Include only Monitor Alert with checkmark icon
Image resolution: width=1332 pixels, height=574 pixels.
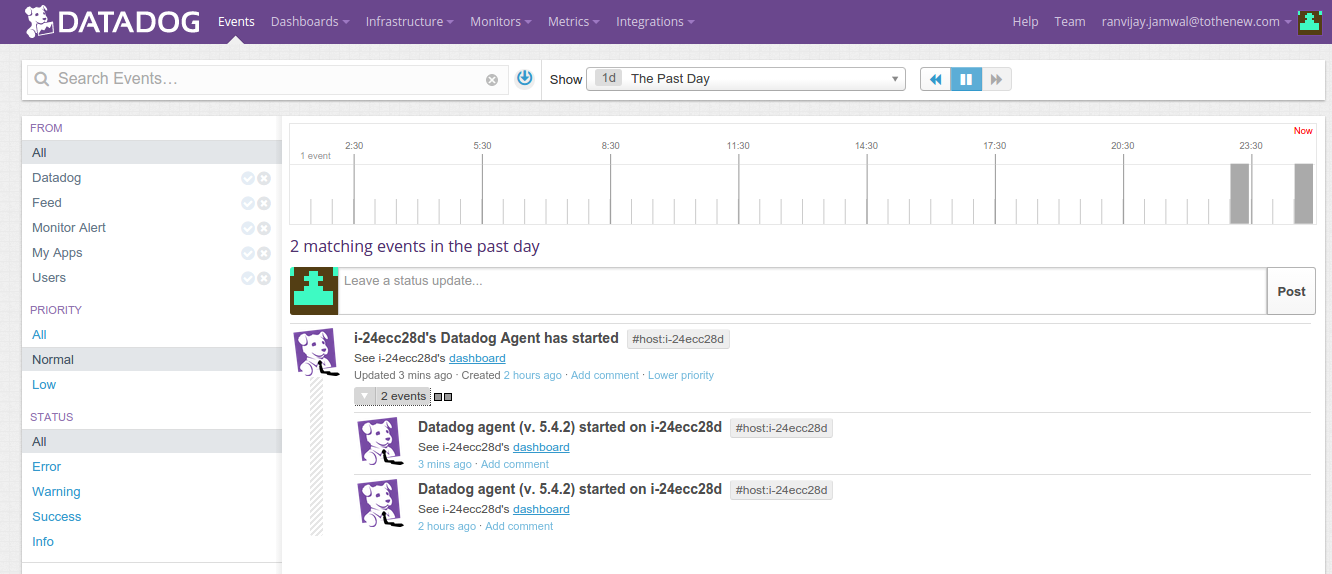point(248,228)
